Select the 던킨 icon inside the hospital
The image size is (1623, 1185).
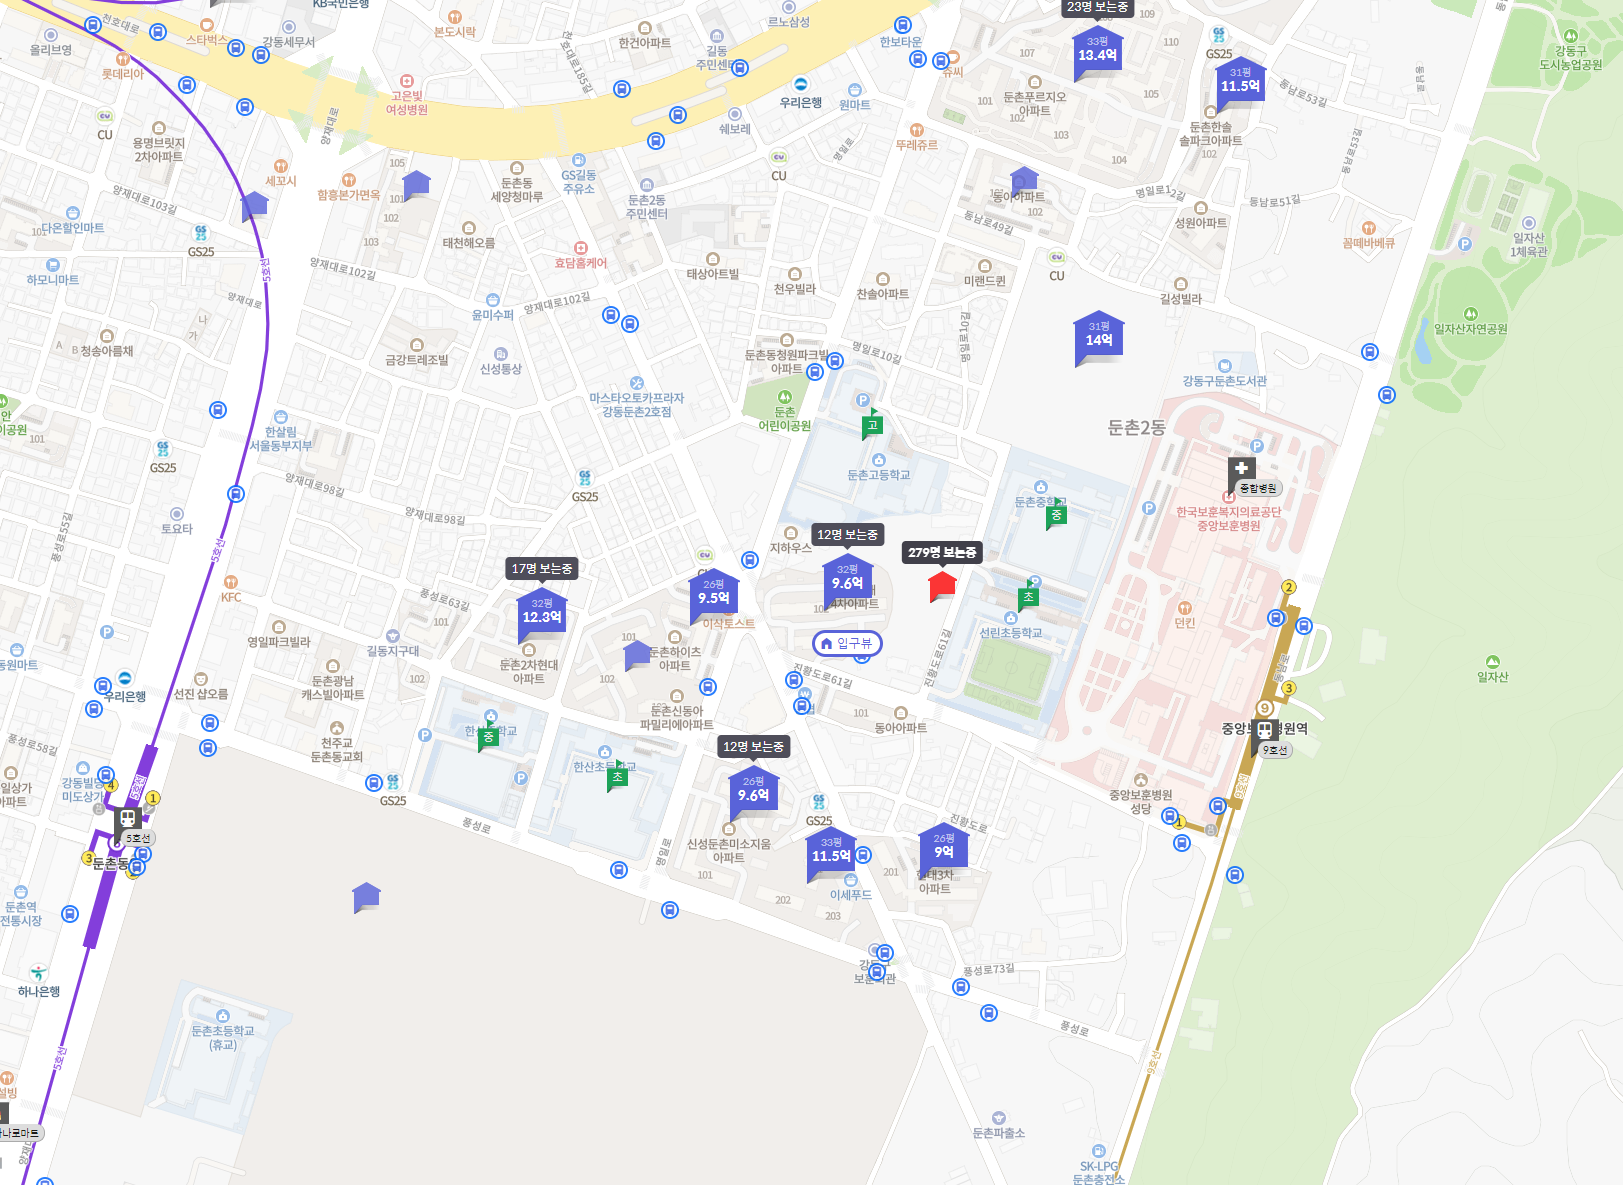1184,608
